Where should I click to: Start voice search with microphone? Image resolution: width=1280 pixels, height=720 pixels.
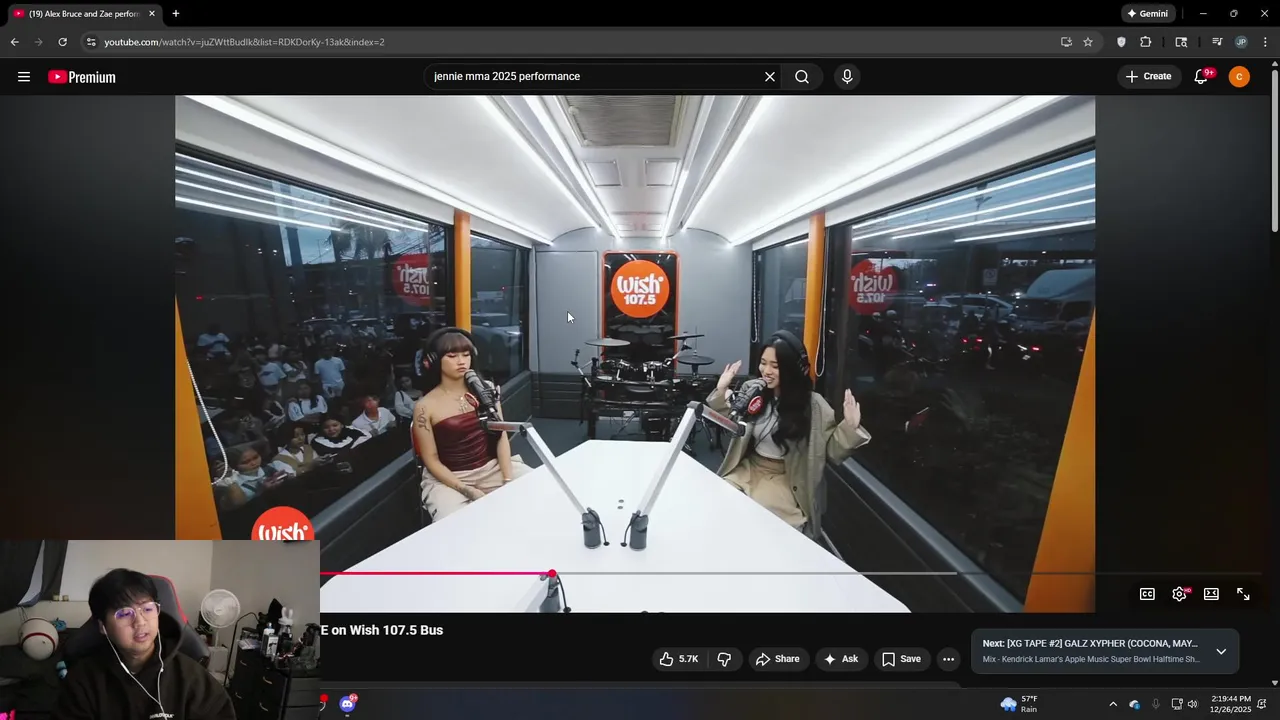(847, 77)
